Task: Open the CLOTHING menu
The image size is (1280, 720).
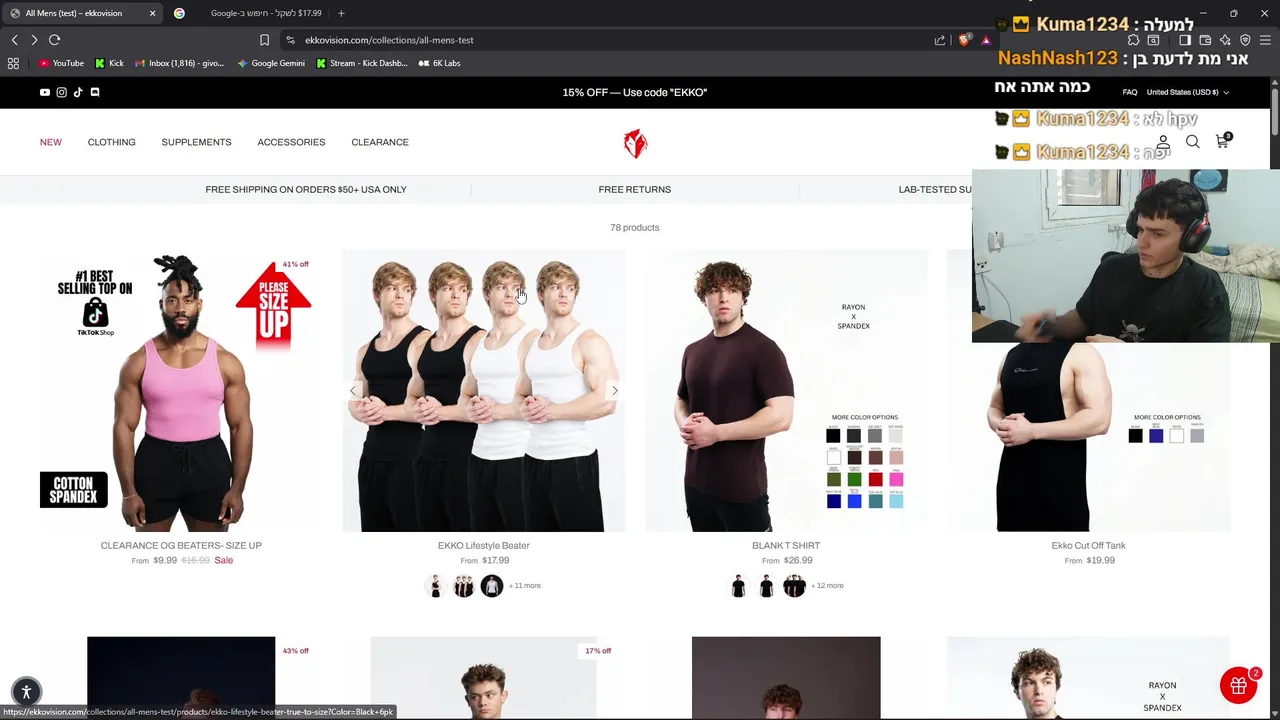Action: (x=111, y=142)
